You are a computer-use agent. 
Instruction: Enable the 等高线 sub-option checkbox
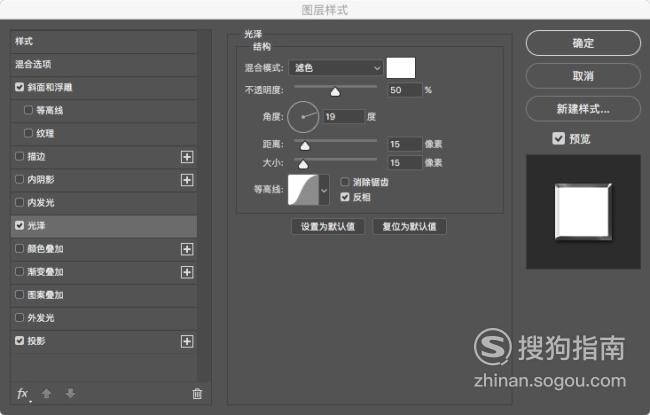[28, 110]
